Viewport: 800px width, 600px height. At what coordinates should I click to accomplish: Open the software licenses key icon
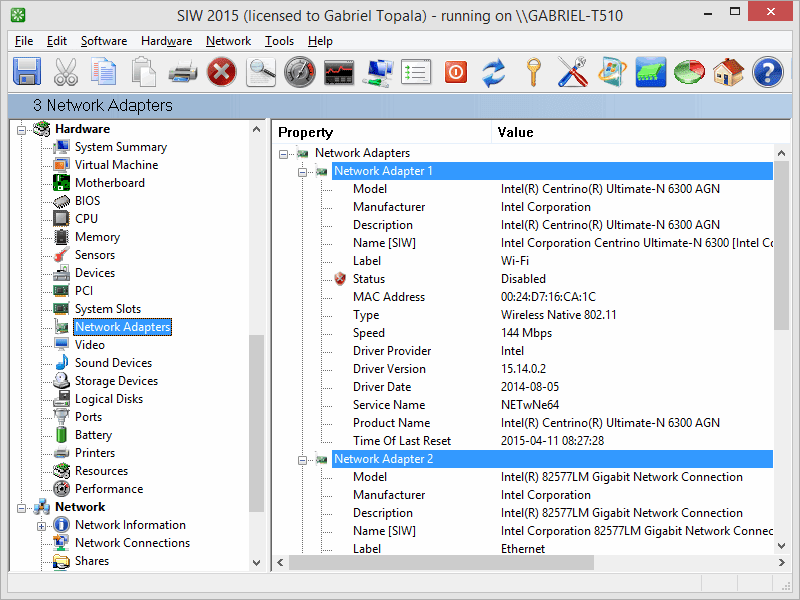(533, 71)
